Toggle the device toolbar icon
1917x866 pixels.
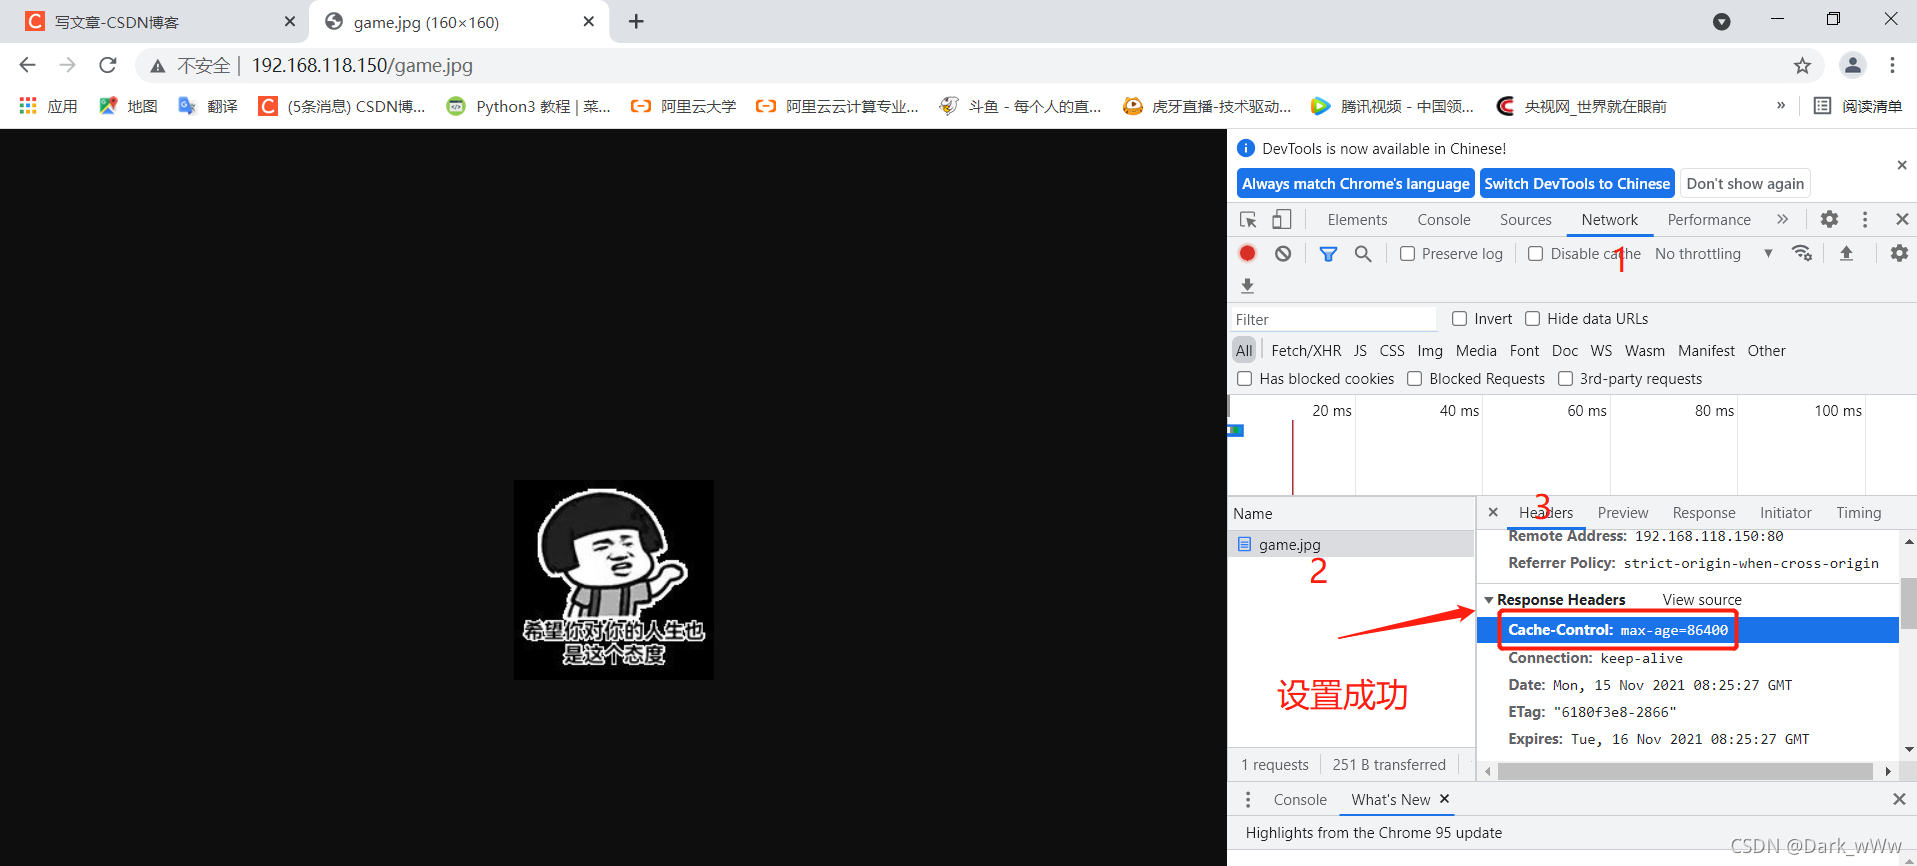(1281, 219)
